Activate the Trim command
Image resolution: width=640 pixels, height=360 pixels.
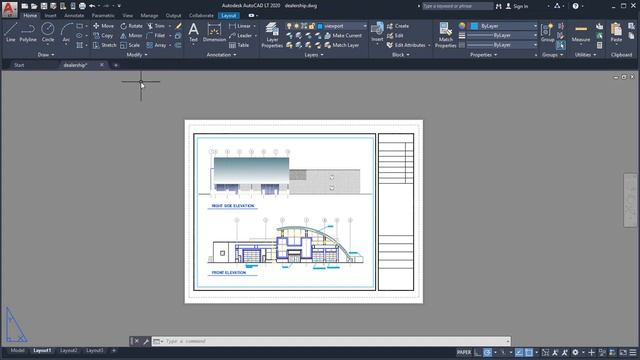pyautogui.click(x=156, y=26)
